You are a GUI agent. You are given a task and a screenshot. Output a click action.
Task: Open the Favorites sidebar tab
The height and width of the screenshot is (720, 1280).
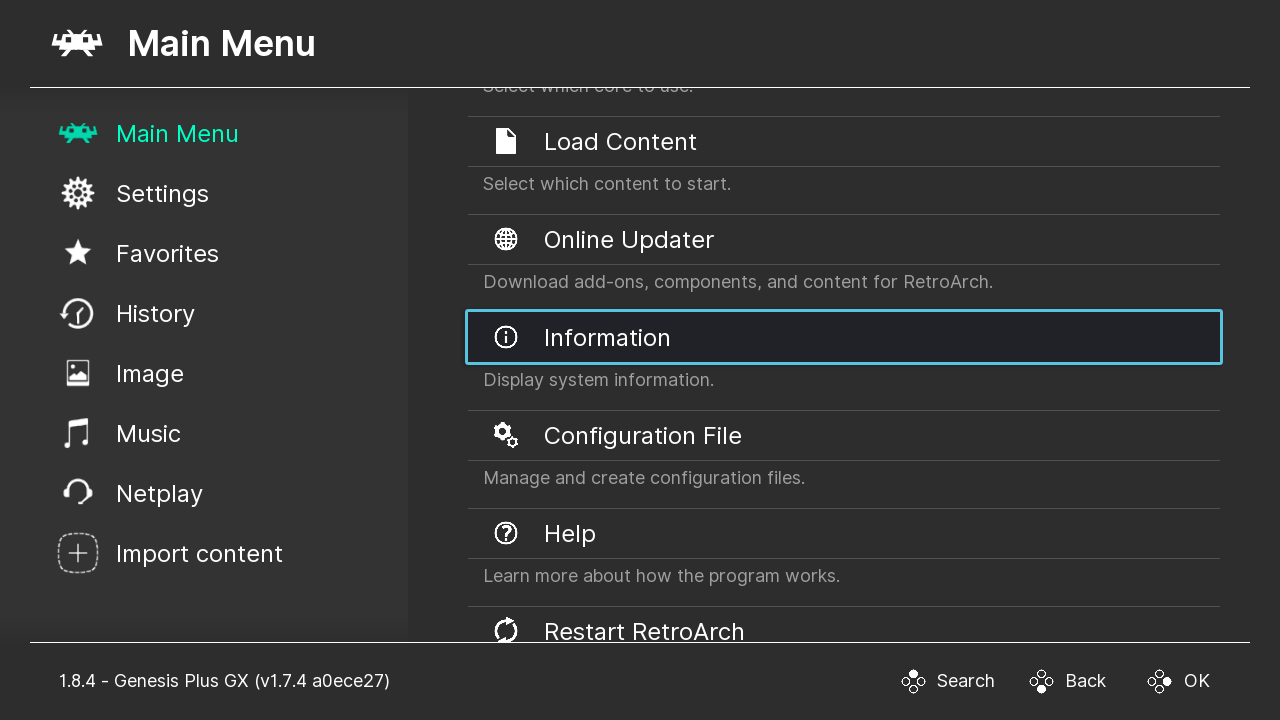coord(167,253)
